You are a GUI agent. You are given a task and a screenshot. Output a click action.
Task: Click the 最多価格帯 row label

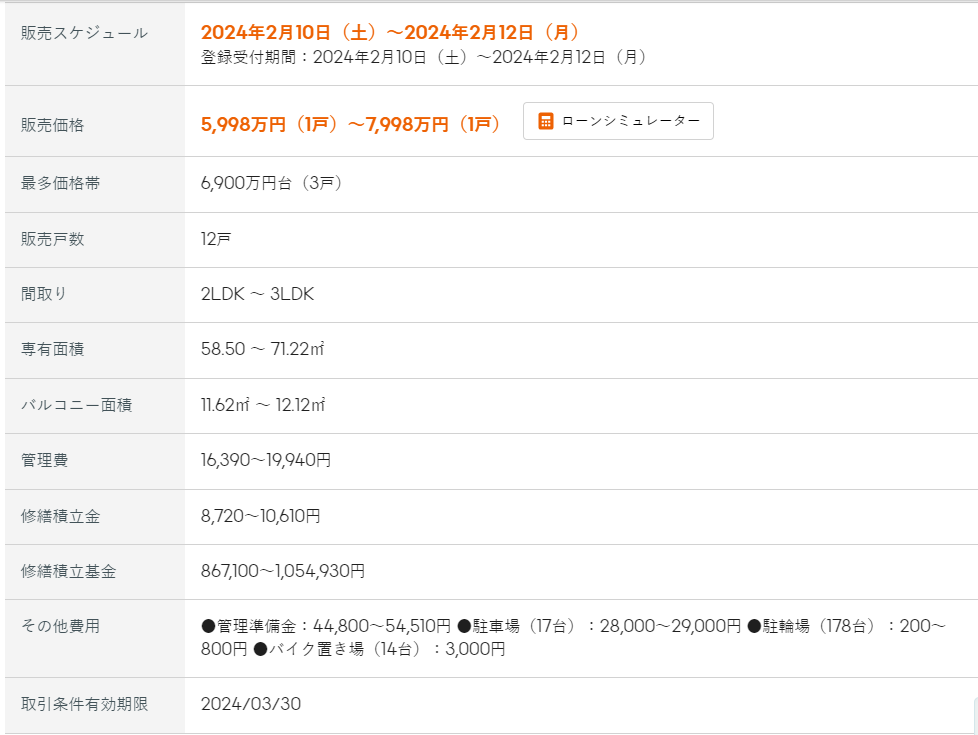click(60, 183)
